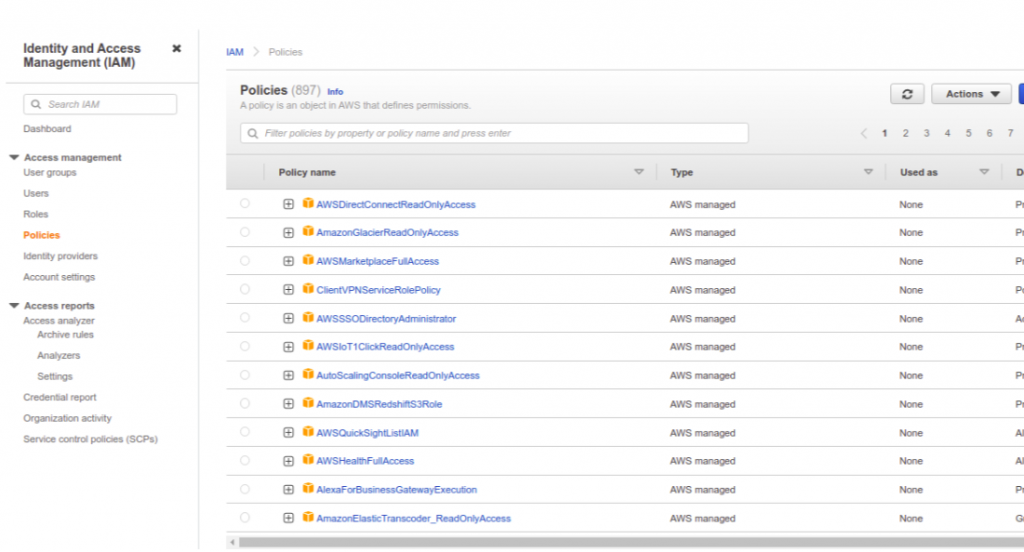Click the scrollbar left arrow

coord(232,542)
